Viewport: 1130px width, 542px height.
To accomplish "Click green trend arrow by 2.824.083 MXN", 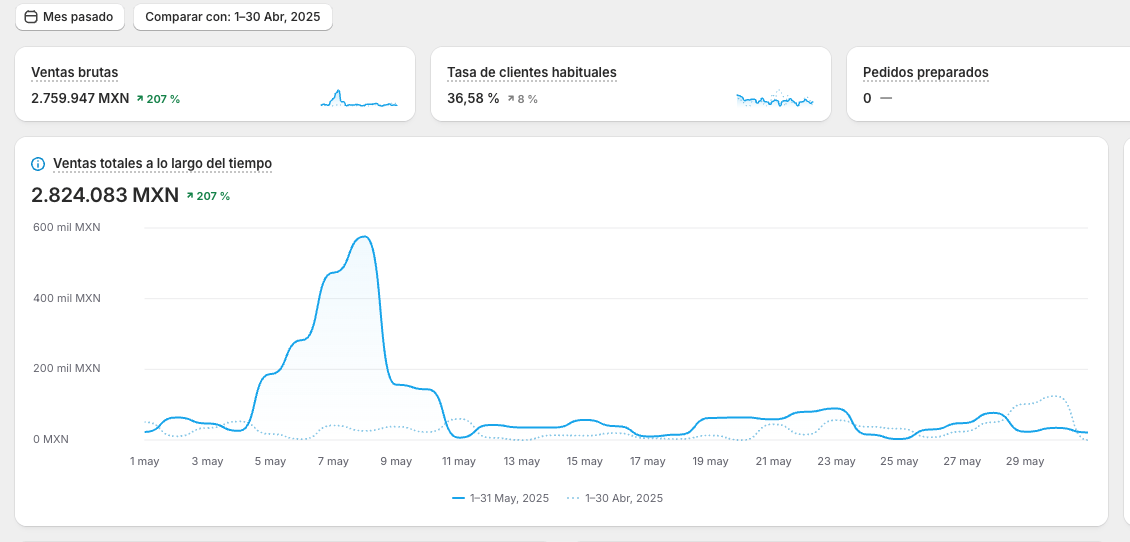I will tap(190, 196).
